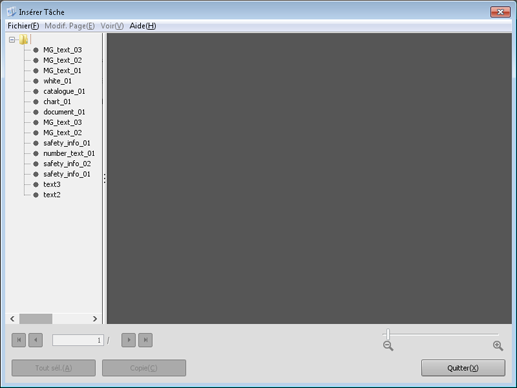517x388 pixels.
Task: Click the Copie(C) button
Action: coord(144,368)
